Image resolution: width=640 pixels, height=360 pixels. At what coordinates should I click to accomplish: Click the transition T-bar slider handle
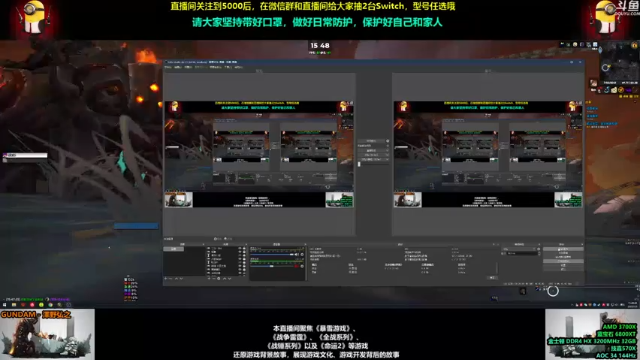359,164
